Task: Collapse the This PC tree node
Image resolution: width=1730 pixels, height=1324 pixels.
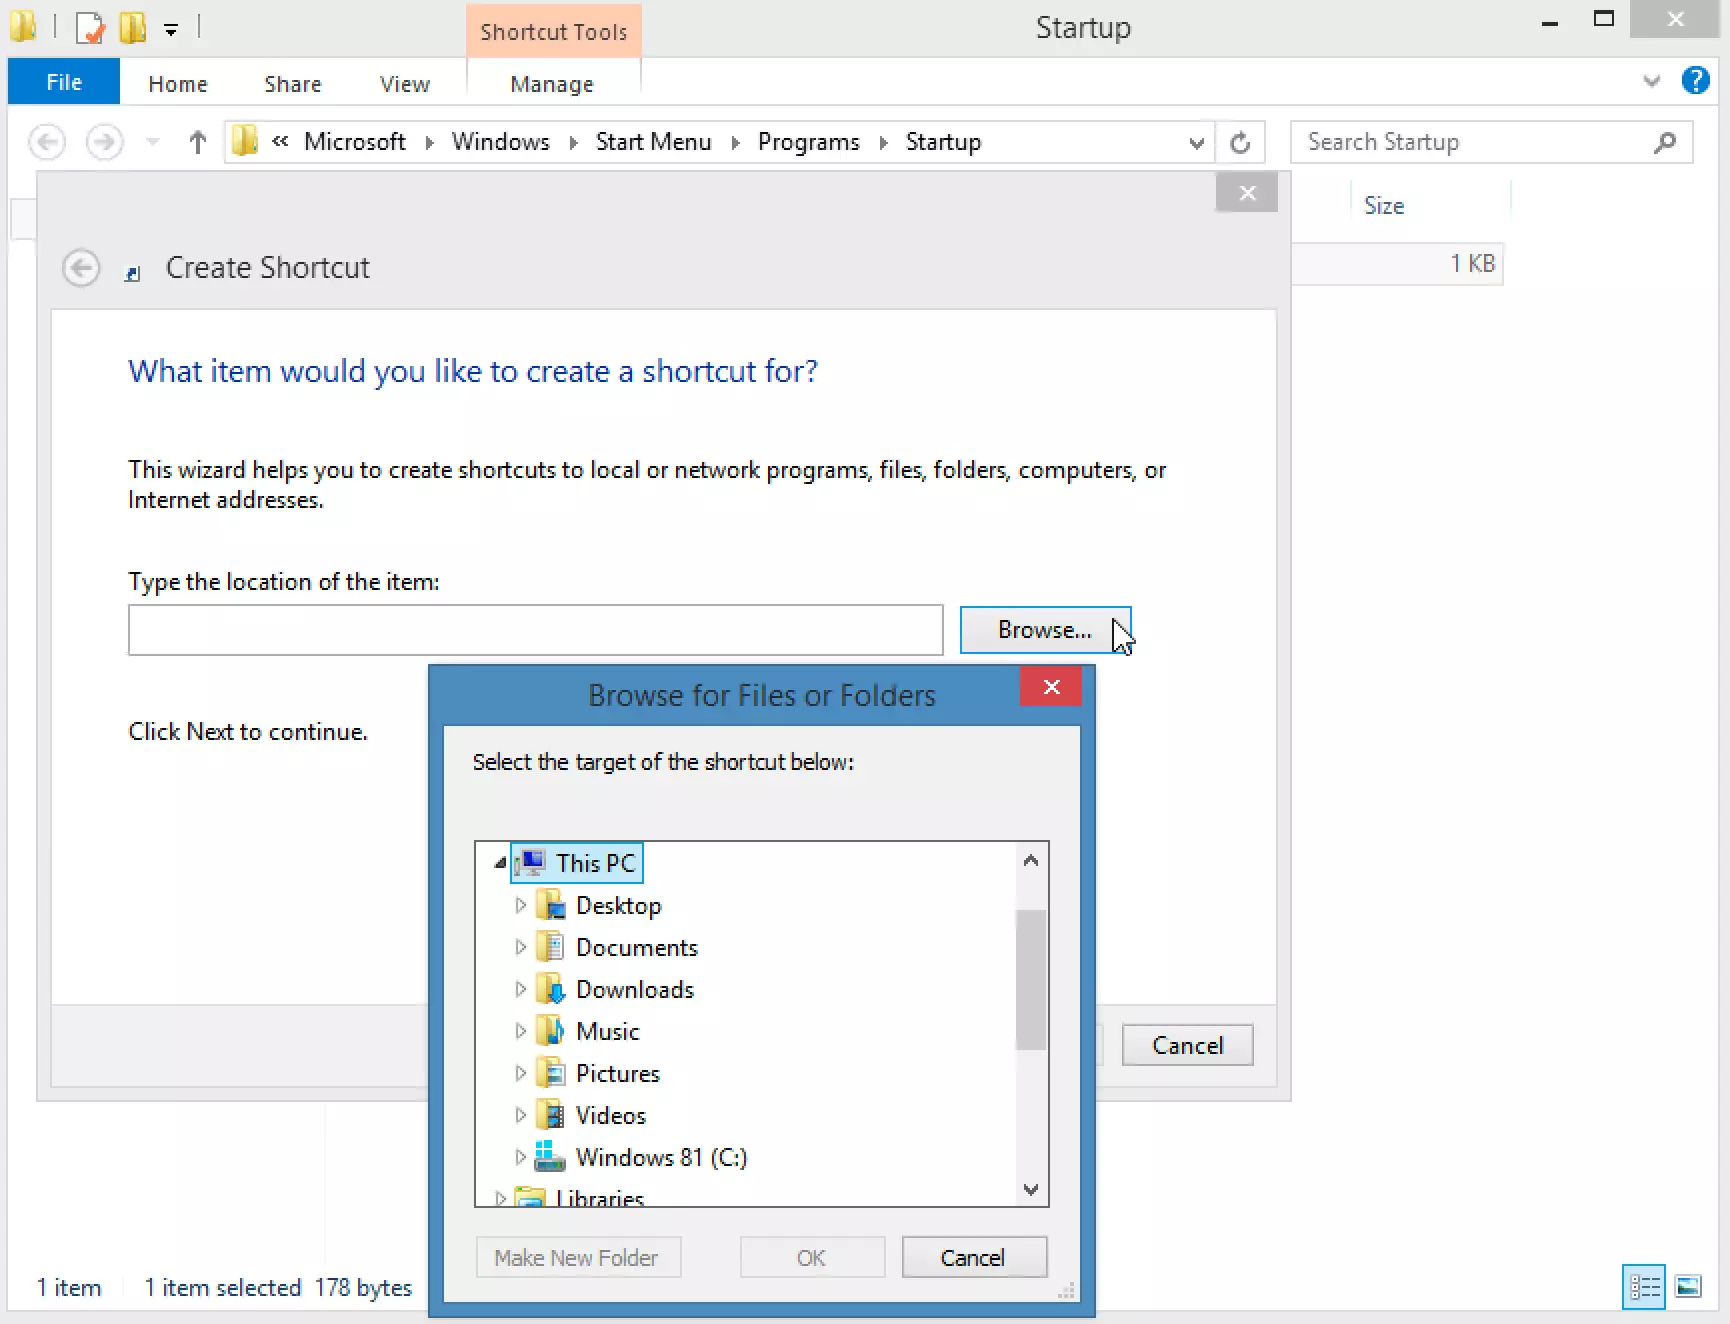Action: [x=500, y=862]
